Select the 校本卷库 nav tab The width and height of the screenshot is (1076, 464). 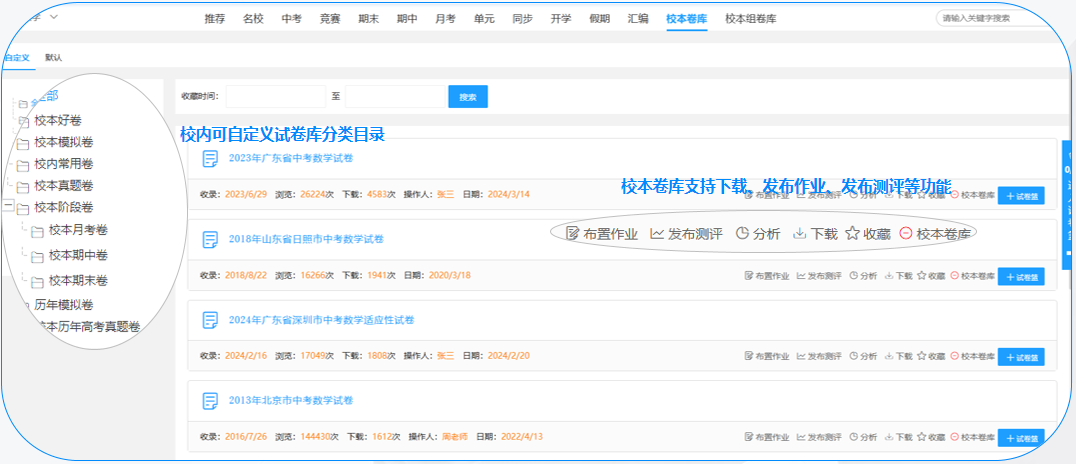(x=687, y=19)
